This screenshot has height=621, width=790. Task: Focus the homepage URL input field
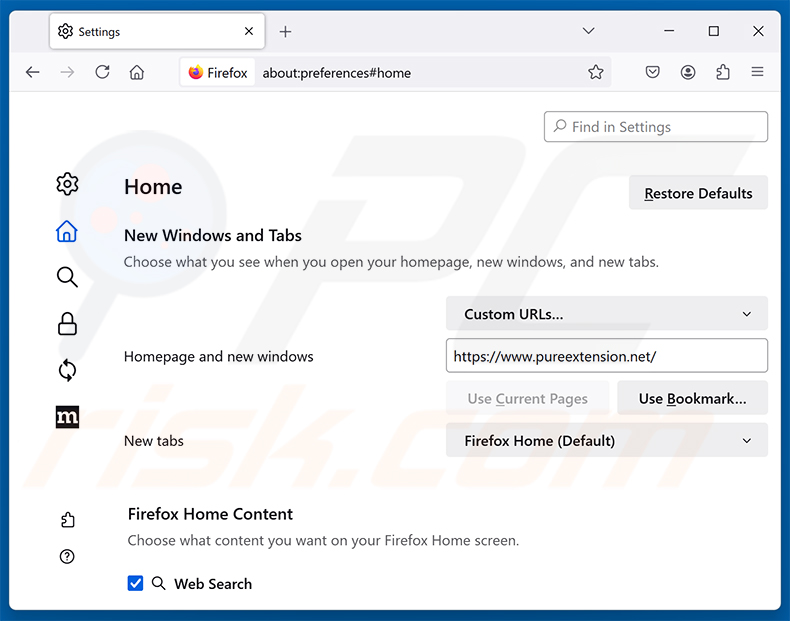[607, 356]
